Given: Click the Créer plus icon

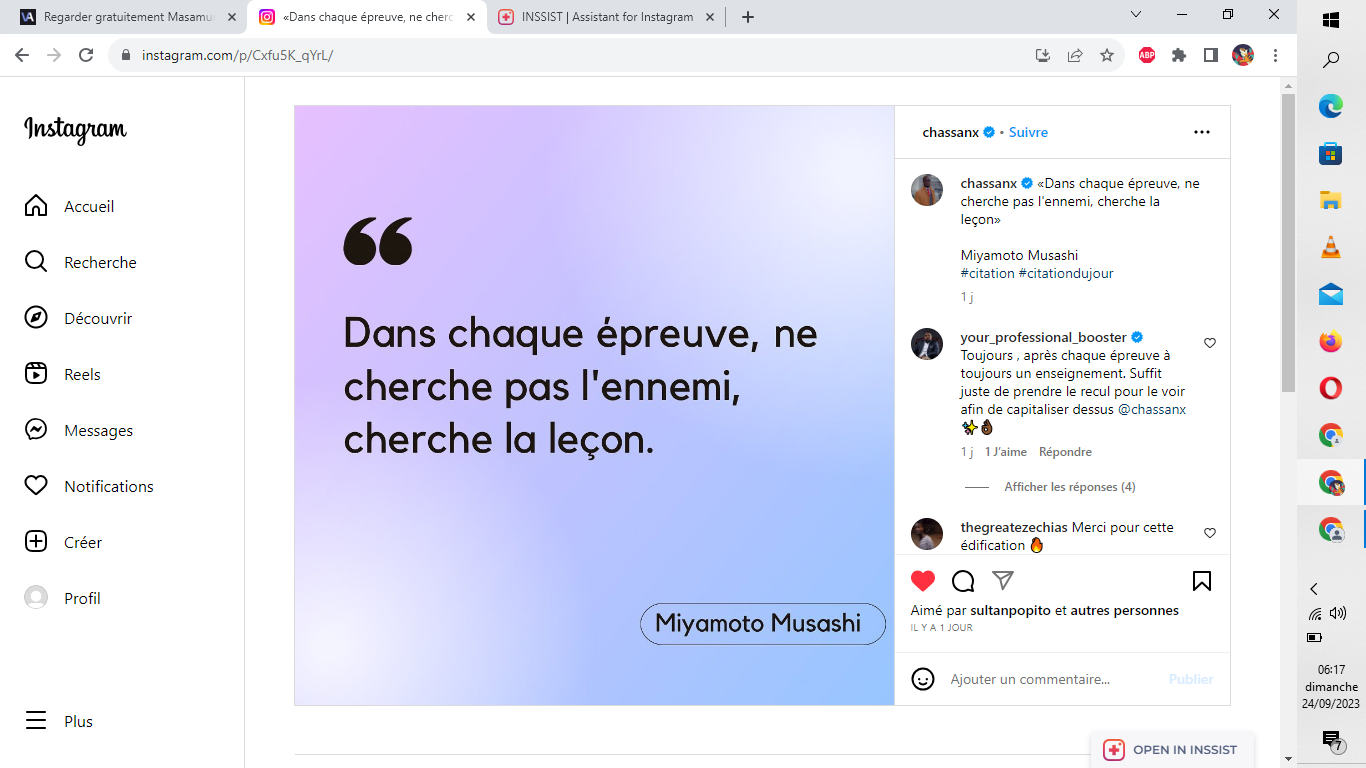Looking at the screenshot, I should click(x=36, y=542).
